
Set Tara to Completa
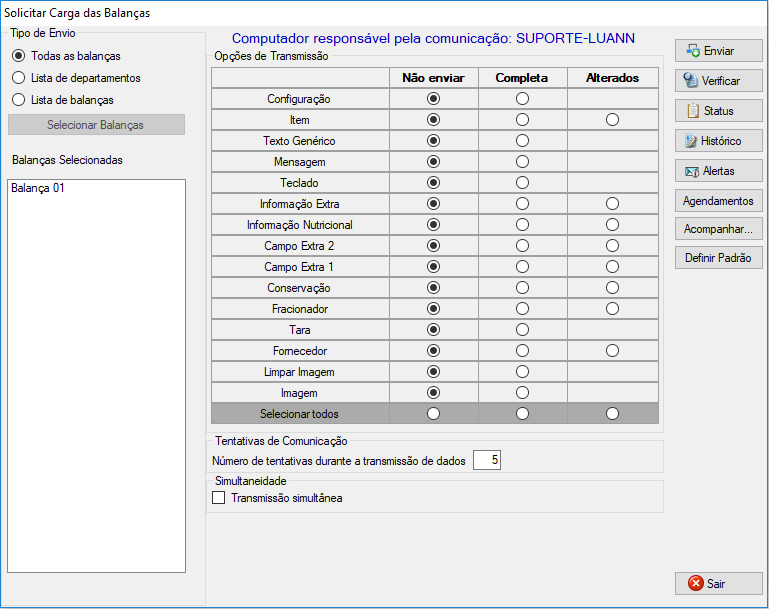[x=522, y=330]
